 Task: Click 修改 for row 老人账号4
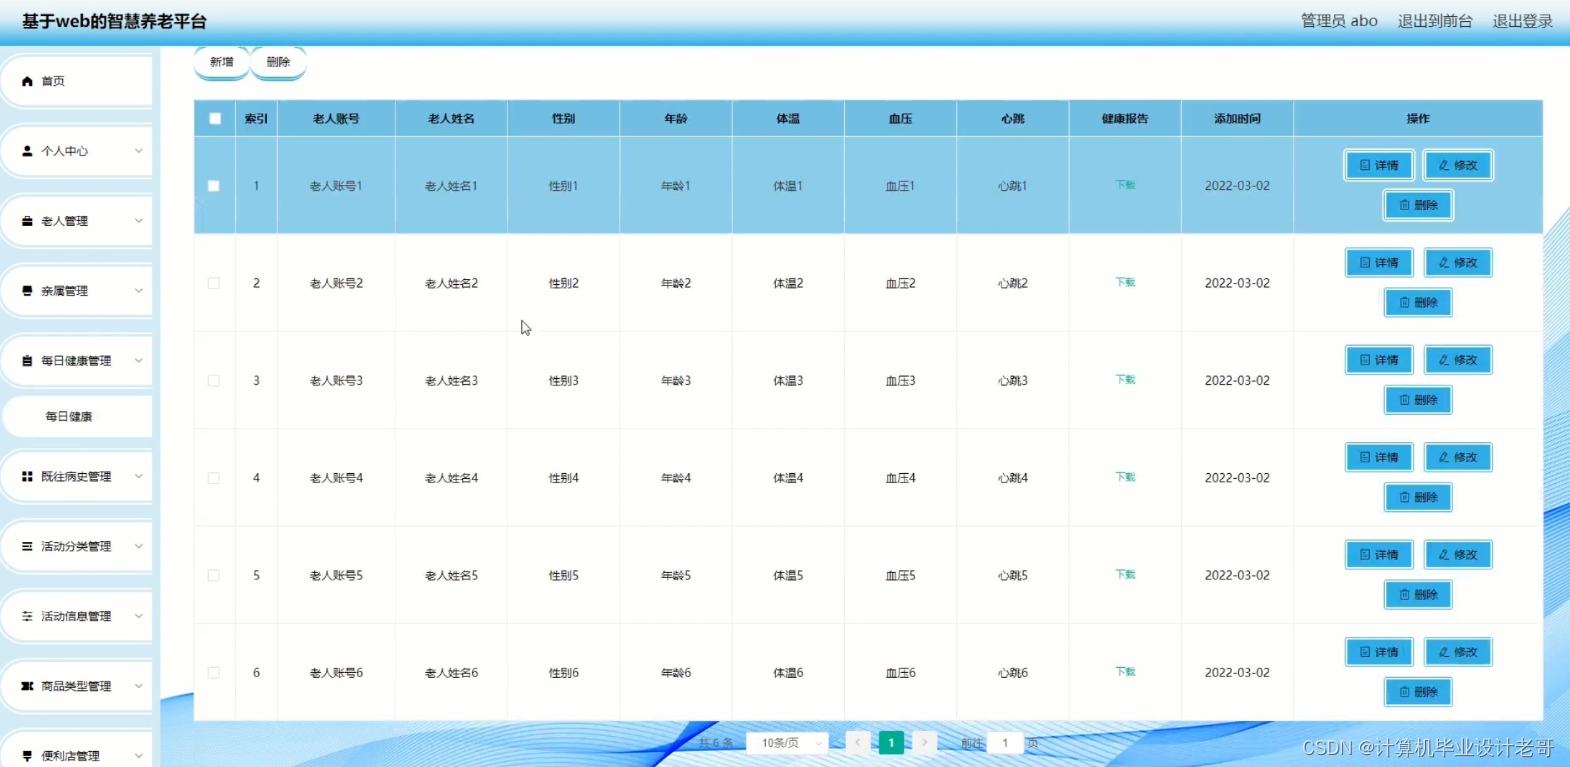tap(1458, 457)
